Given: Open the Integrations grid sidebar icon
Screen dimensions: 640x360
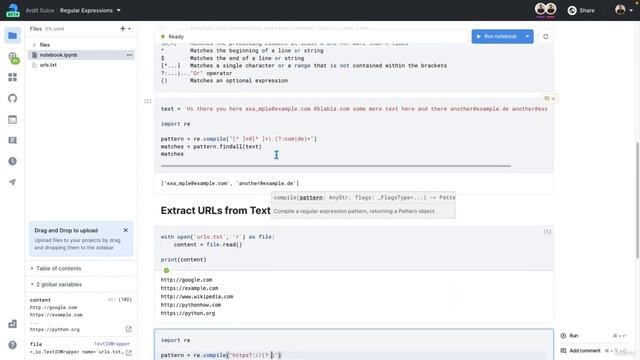Looking at the screenshot, I should pos(13,77).
